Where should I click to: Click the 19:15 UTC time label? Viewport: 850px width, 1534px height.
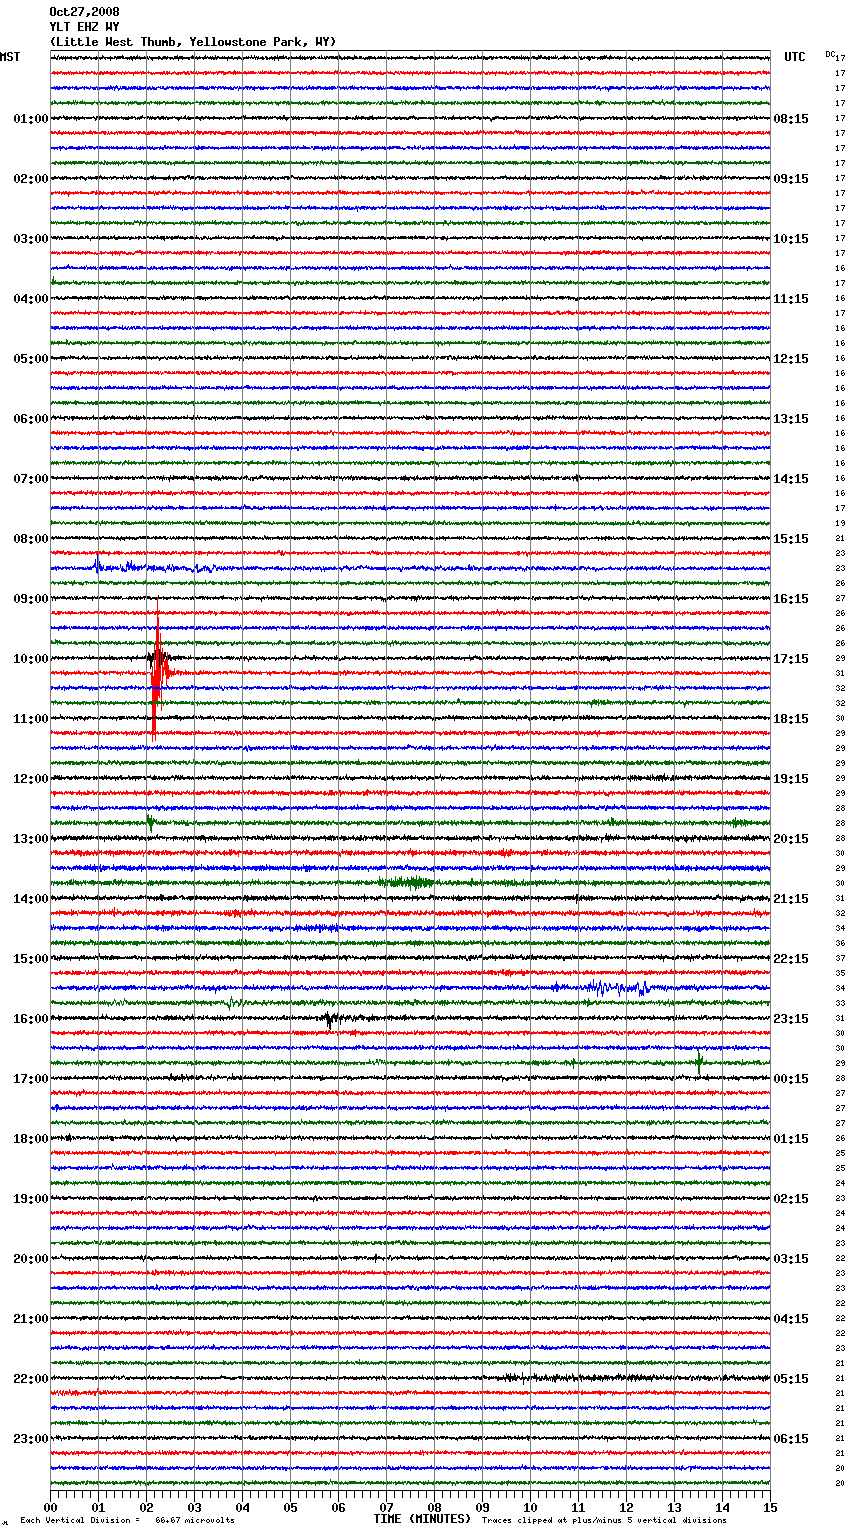pyautogui.click(x=791, y=779)
